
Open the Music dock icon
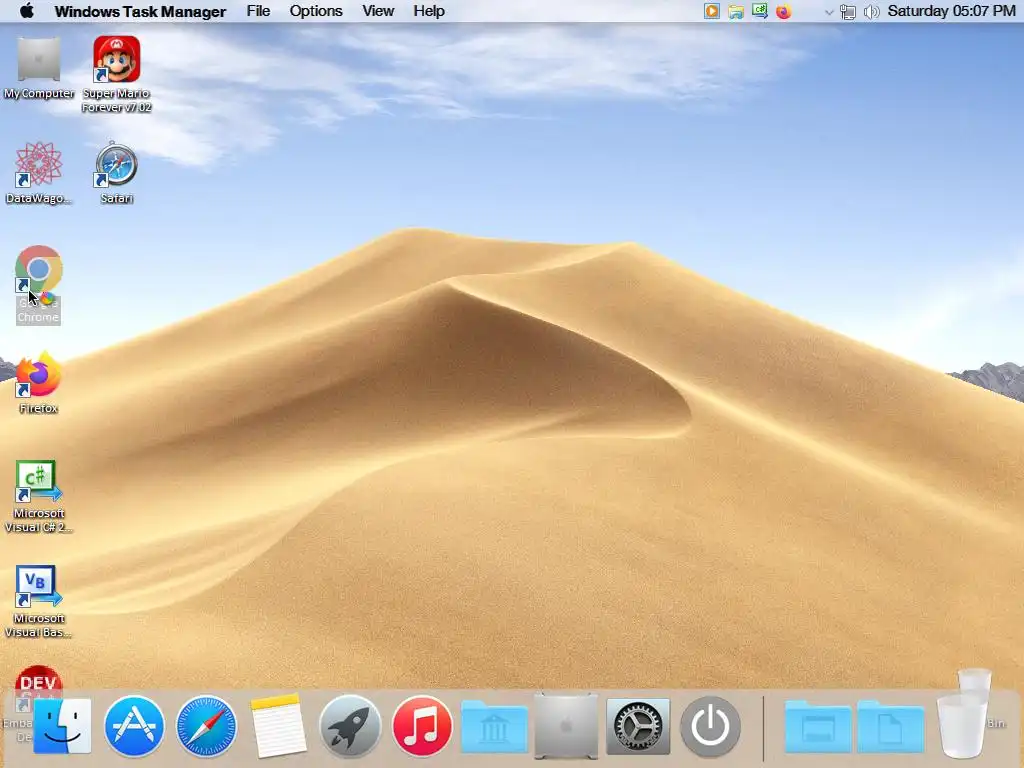coord(422,726)
